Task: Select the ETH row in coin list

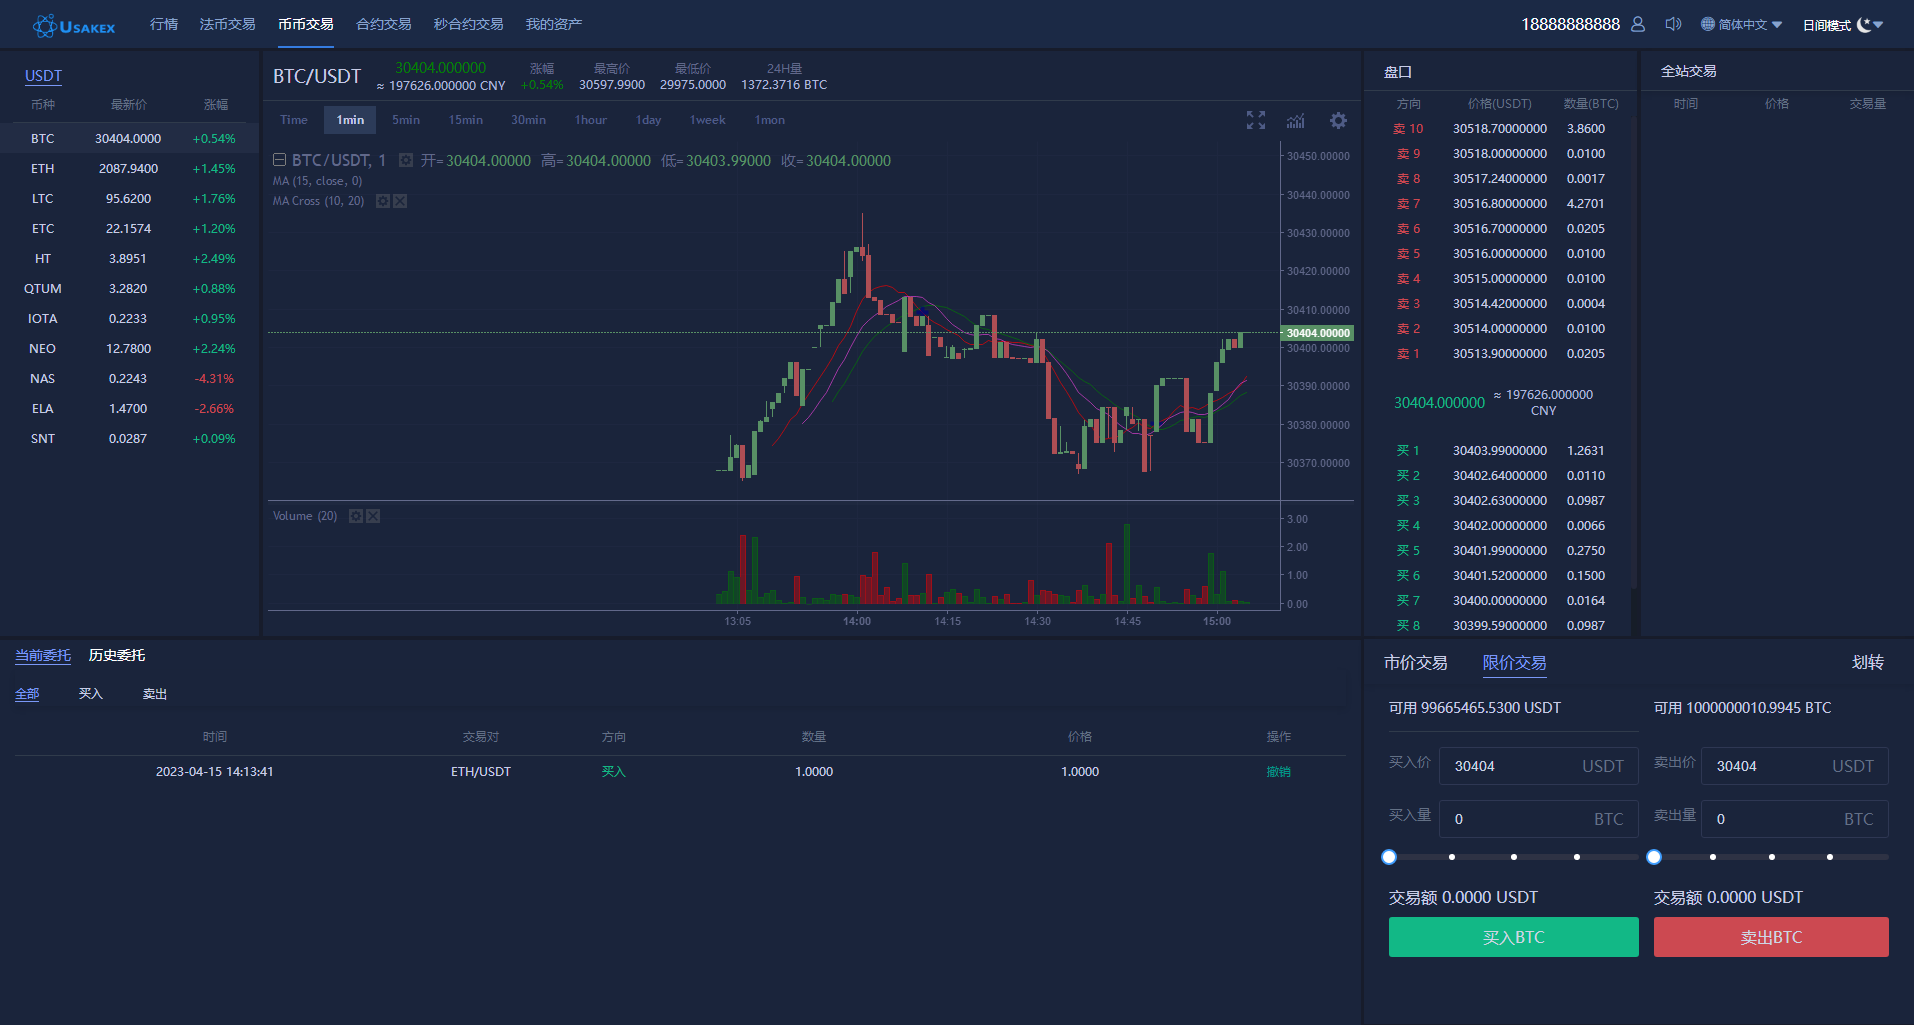Action: 128,169
